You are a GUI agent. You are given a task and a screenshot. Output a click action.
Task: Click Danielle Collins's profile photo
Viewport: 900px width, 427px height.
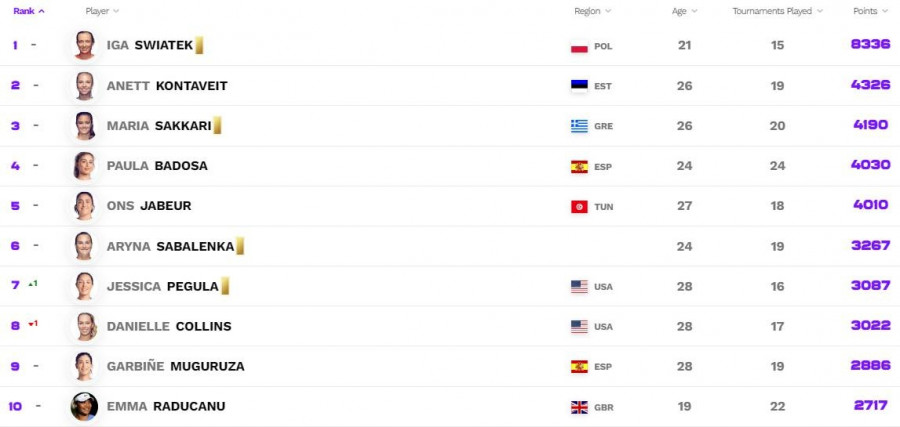pyautogui.click(x=84, y=326)
